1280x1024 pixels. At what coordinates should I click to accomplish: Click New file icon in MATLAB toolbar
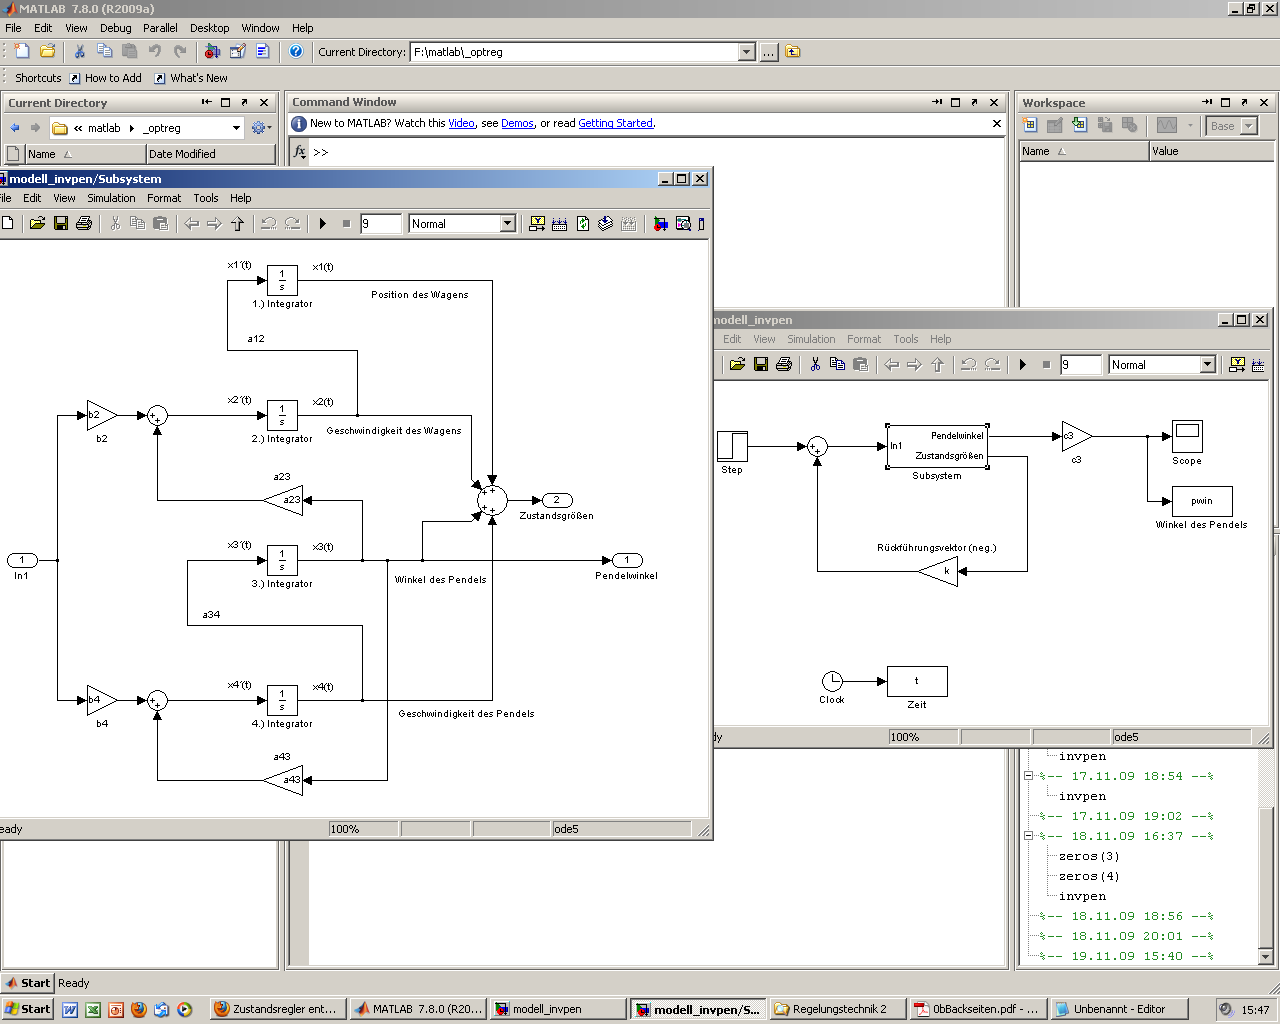(x=21, y=51)
